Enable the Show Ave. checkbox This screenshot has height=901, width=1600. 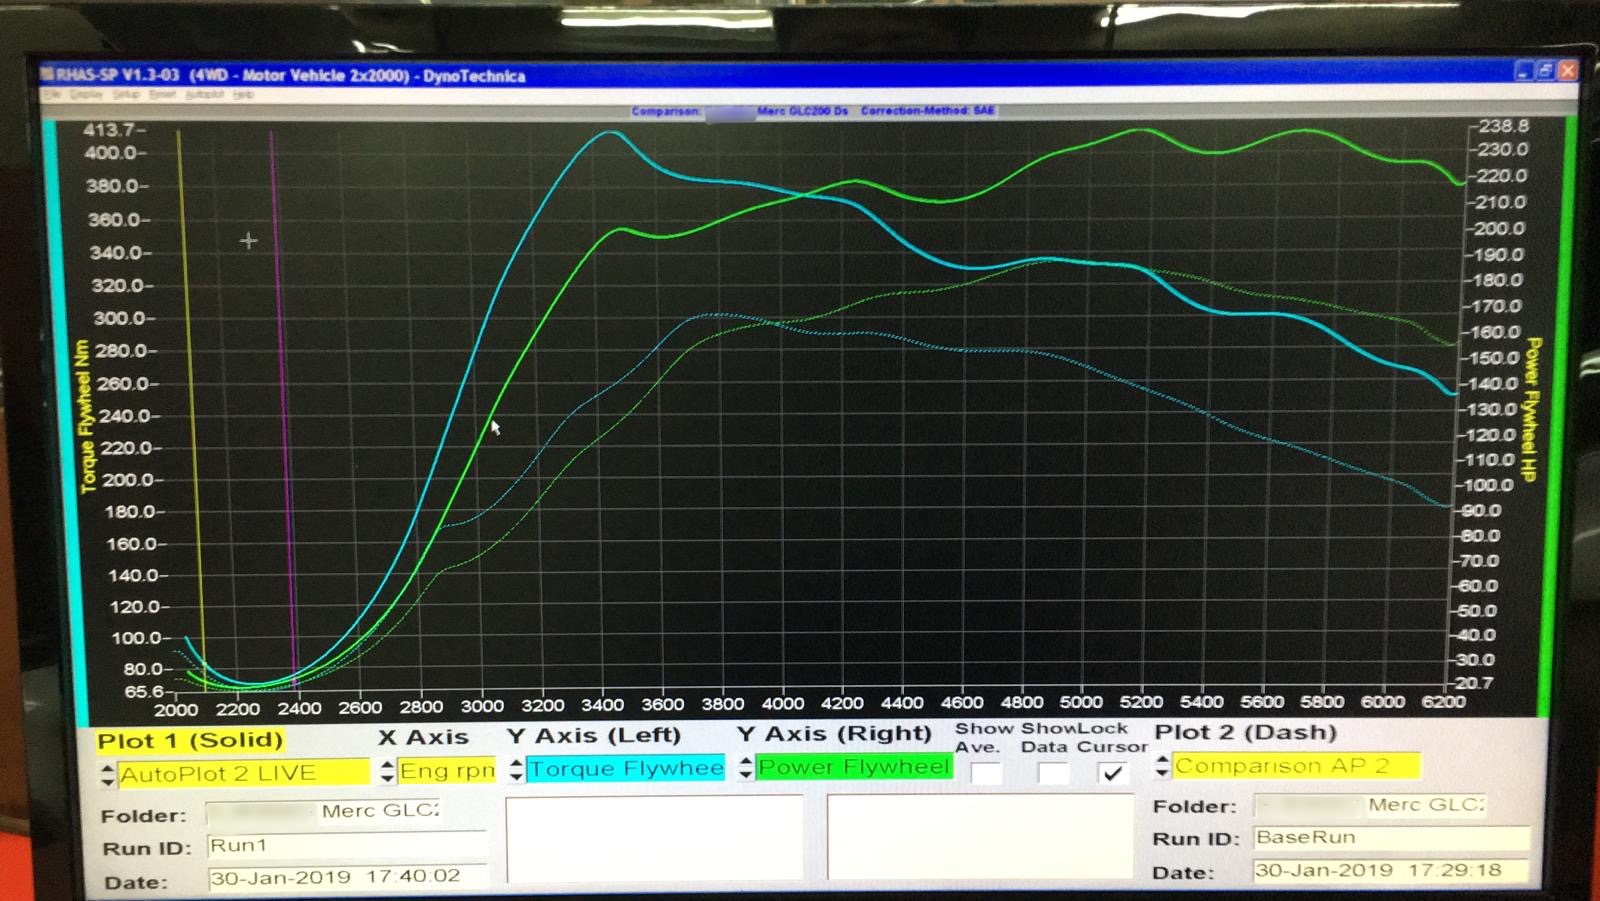(985, 773)
